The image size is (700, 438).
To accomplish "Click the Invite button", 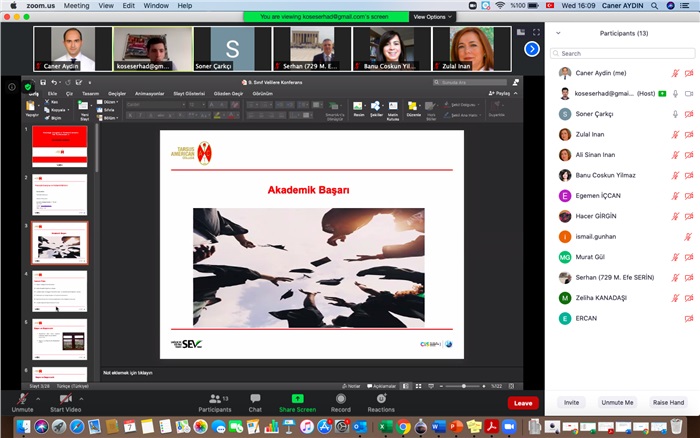I will click(571, 402).
